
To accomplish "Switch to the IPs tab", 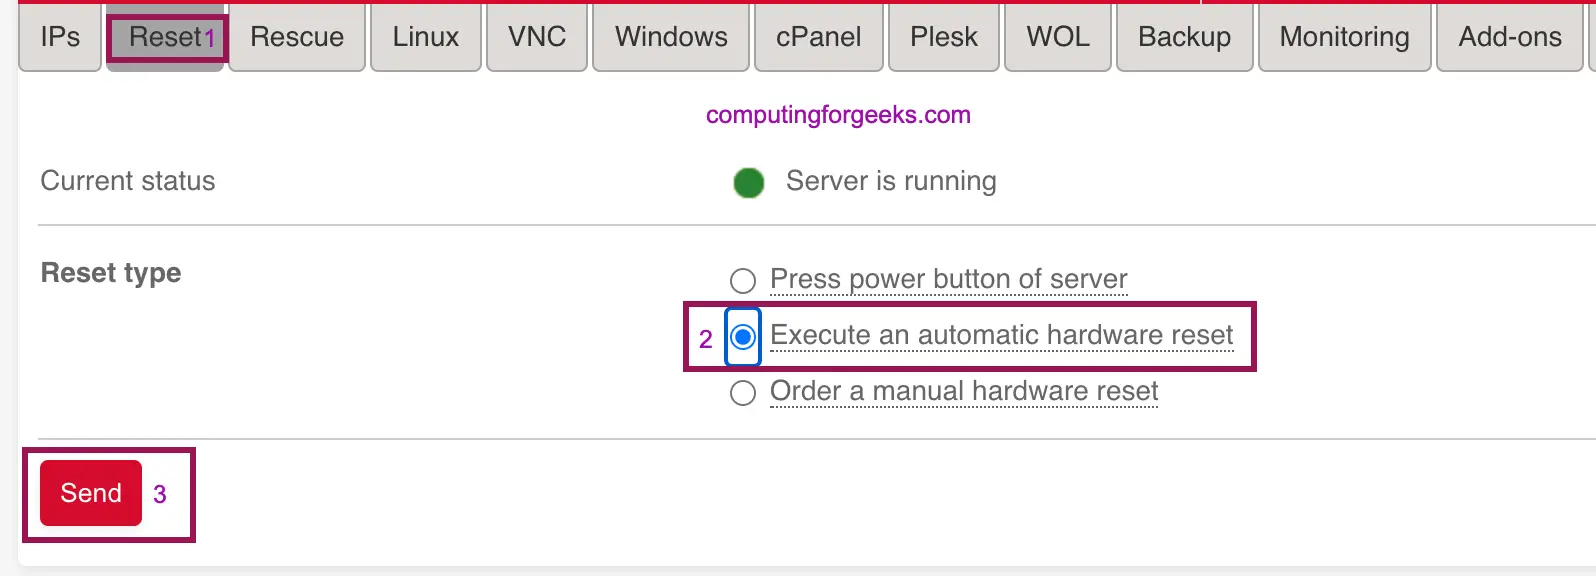I will (59, 37).
